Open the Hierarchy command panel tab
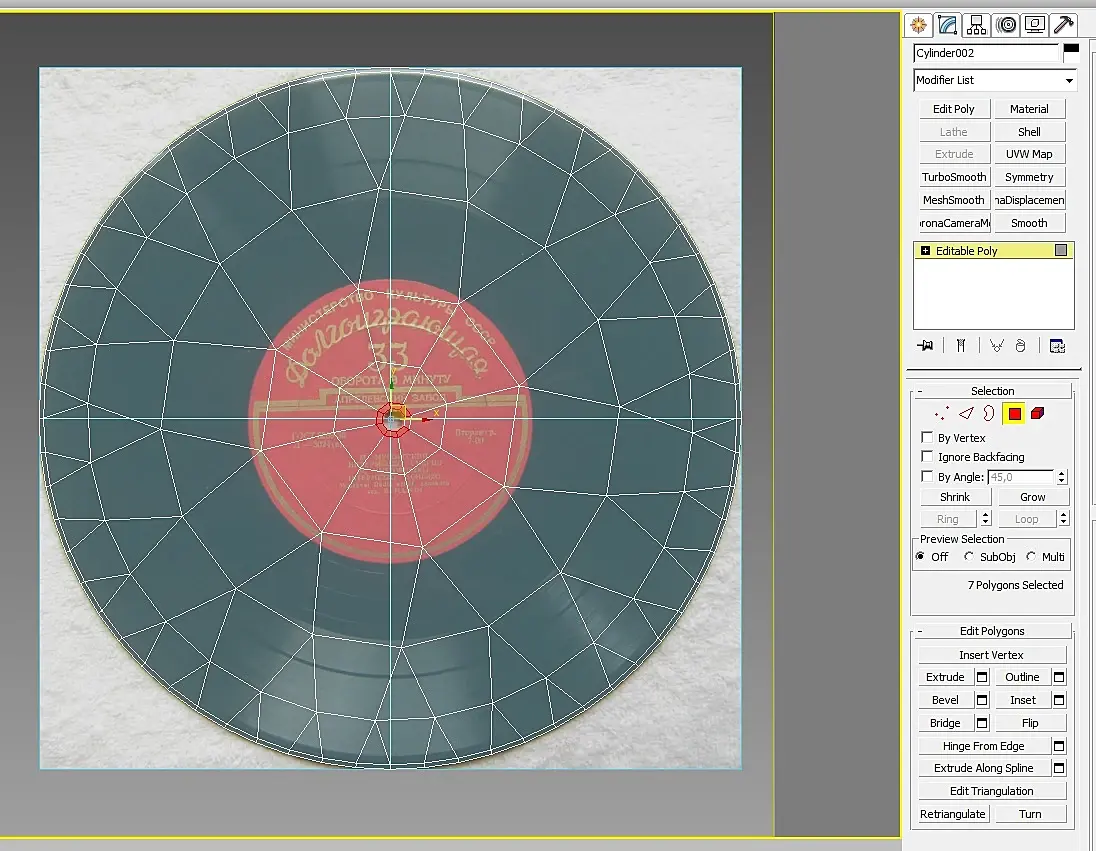This screenshot has width=1096, height=851. tap(977, 25)
